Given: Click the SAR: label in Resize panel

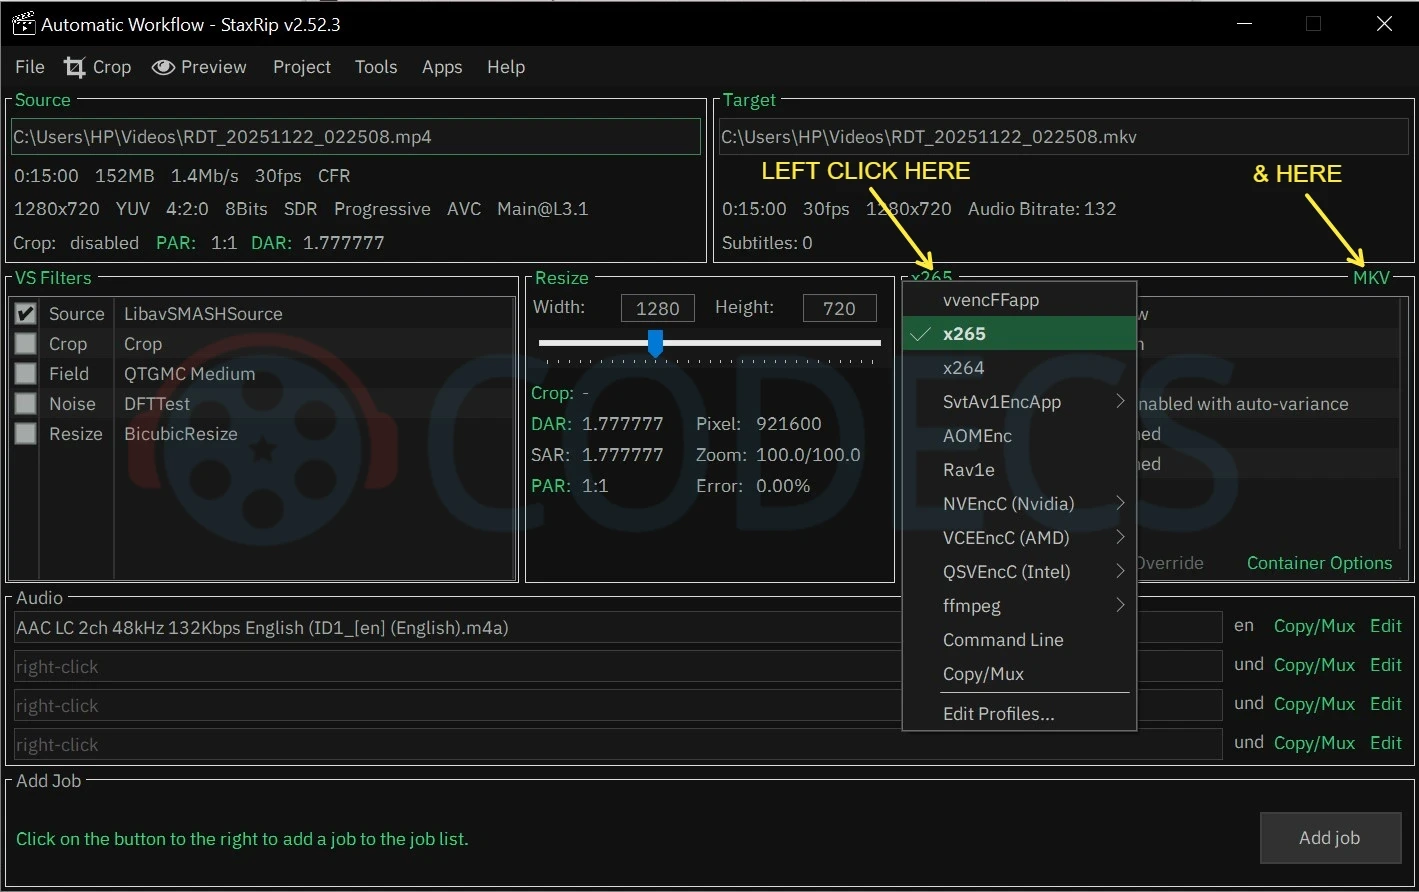Looking at the screenshot, I should point(551,455).
